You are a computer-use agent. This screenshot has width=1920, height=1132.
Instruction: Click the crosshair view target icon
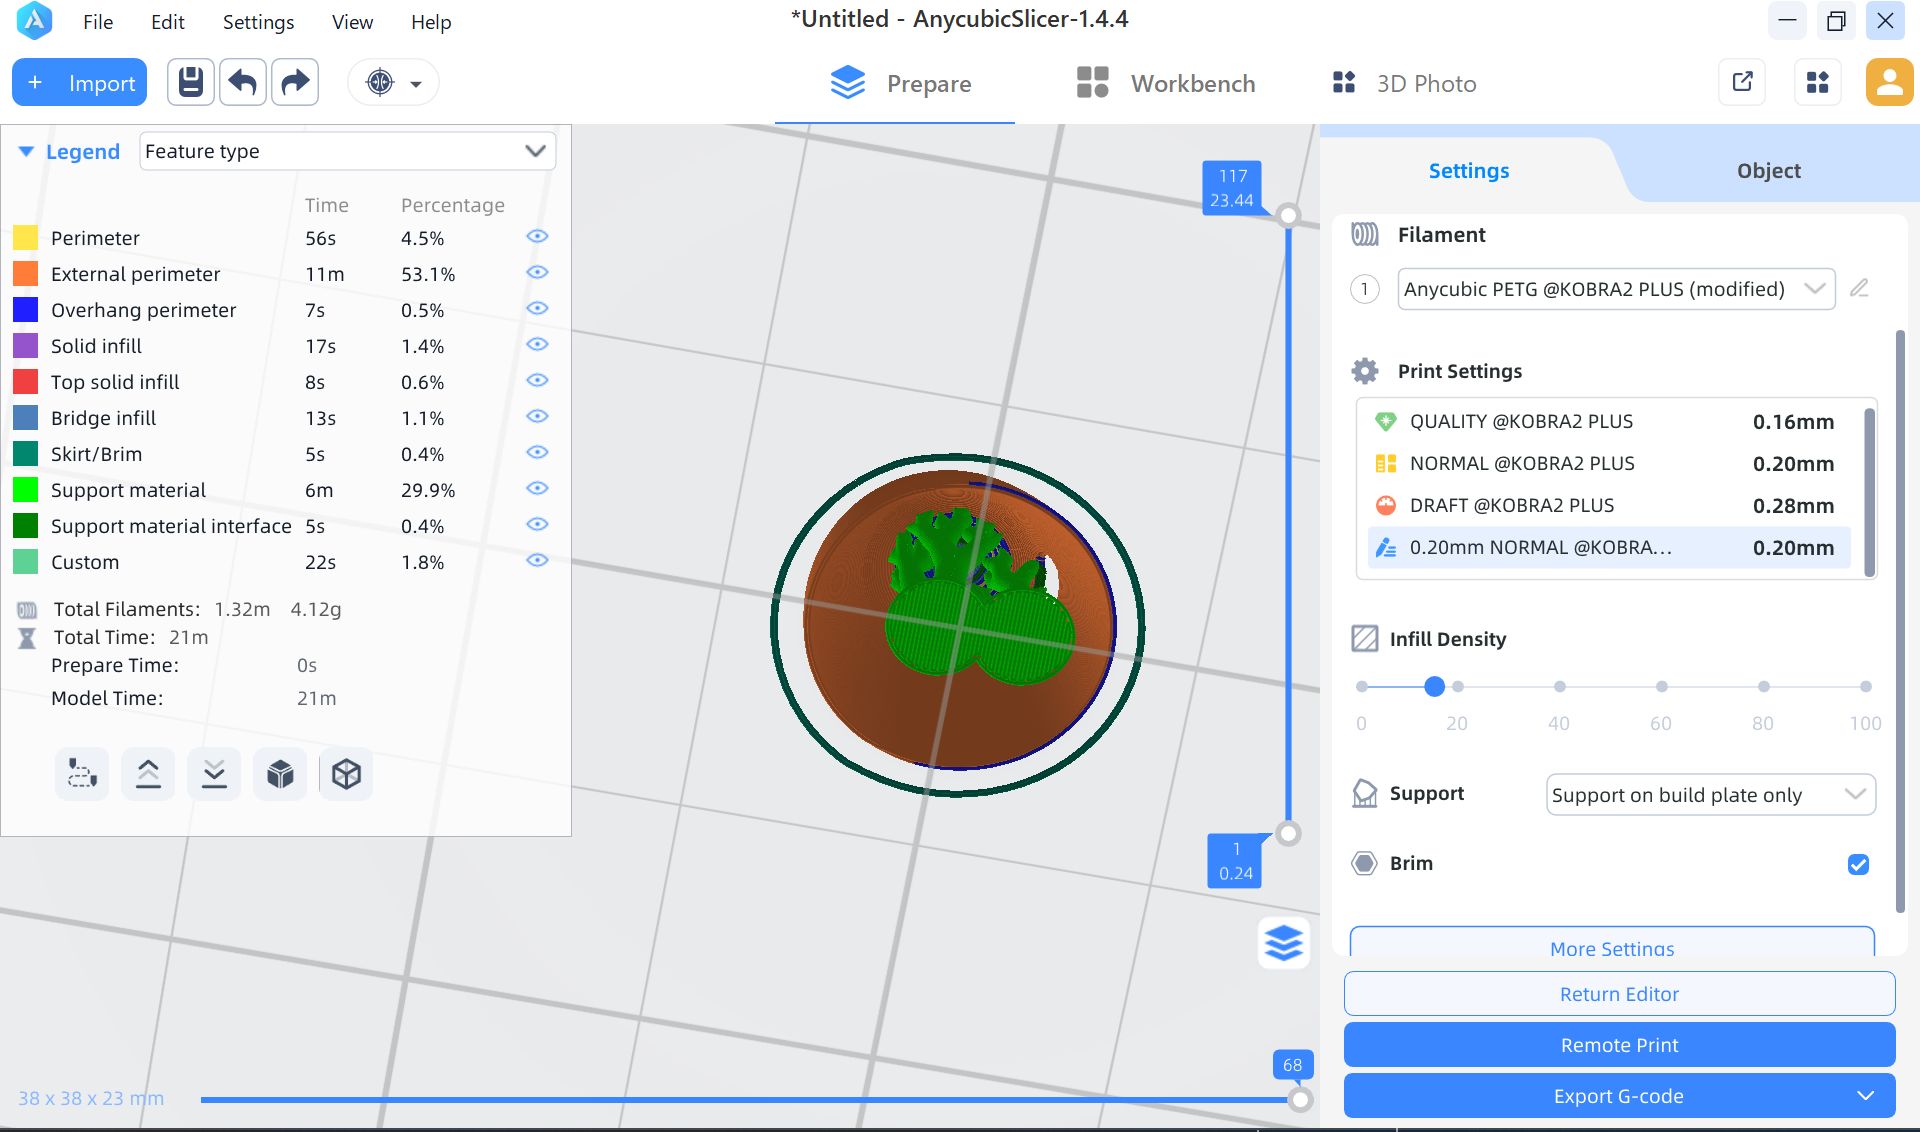pyautogui.click(x=380, y=82)
